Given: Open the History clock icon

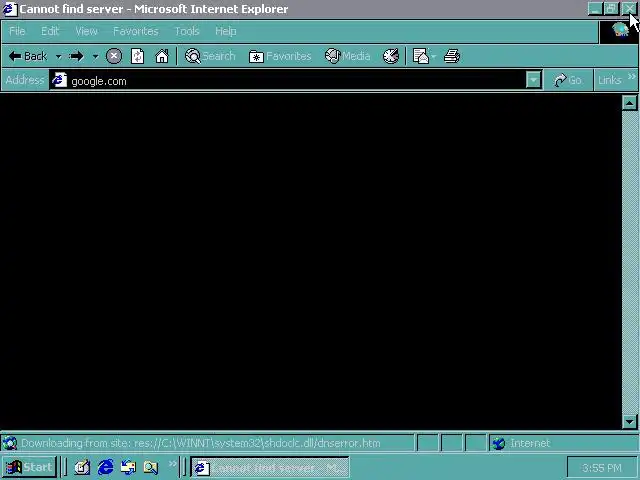Looking at the screenshot, I should click(x=391, y=56).
